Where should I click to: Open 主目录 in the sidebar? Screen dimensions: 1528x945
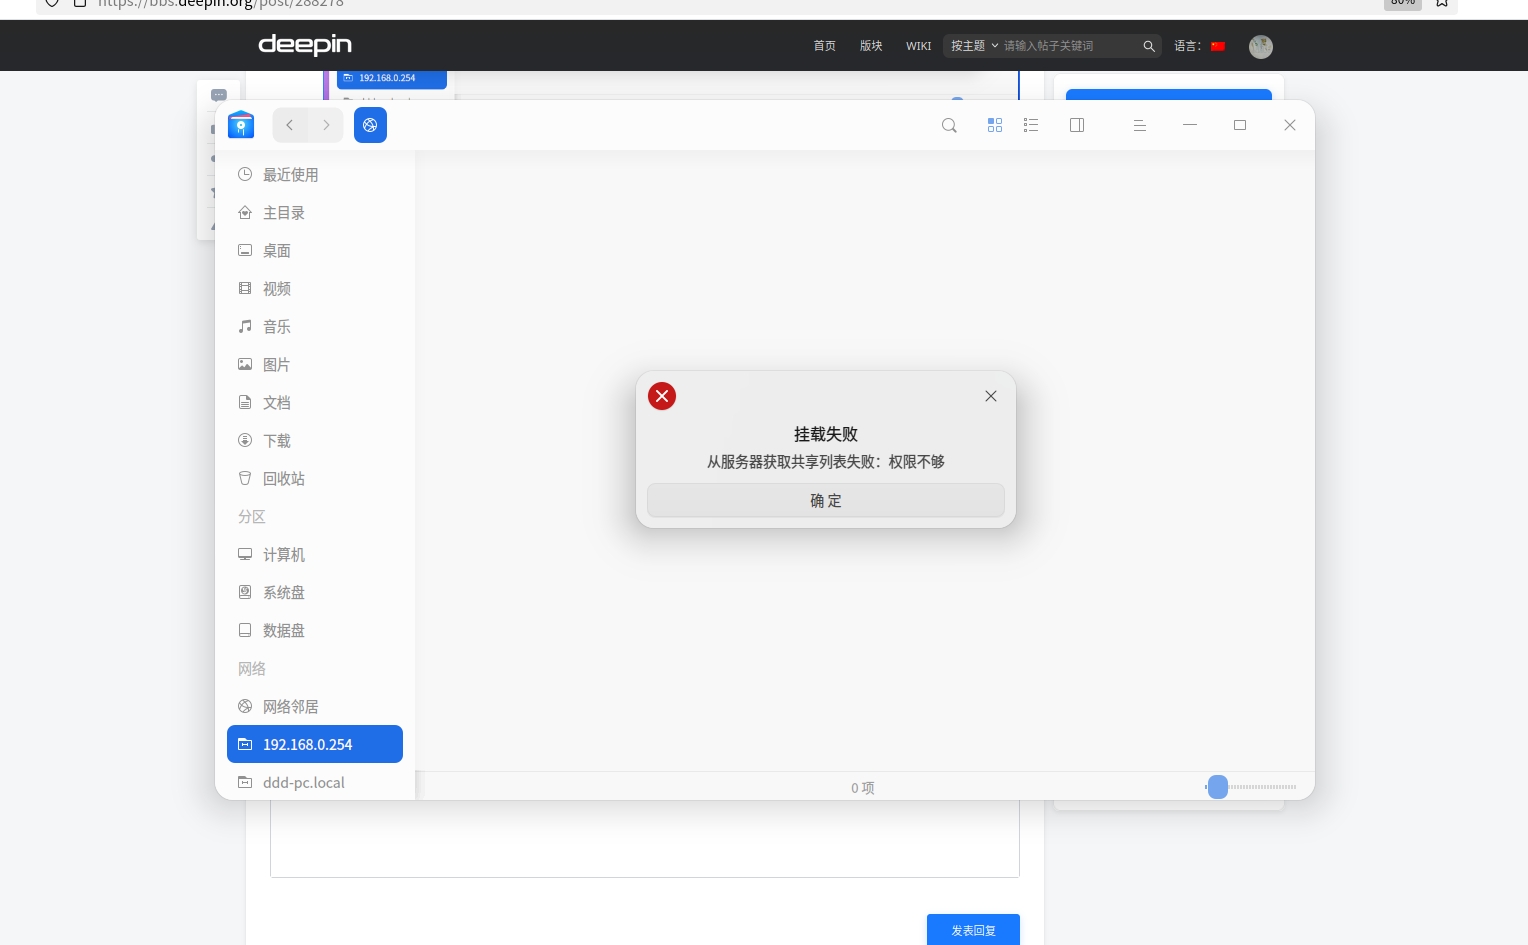click(x=315, y=213)
